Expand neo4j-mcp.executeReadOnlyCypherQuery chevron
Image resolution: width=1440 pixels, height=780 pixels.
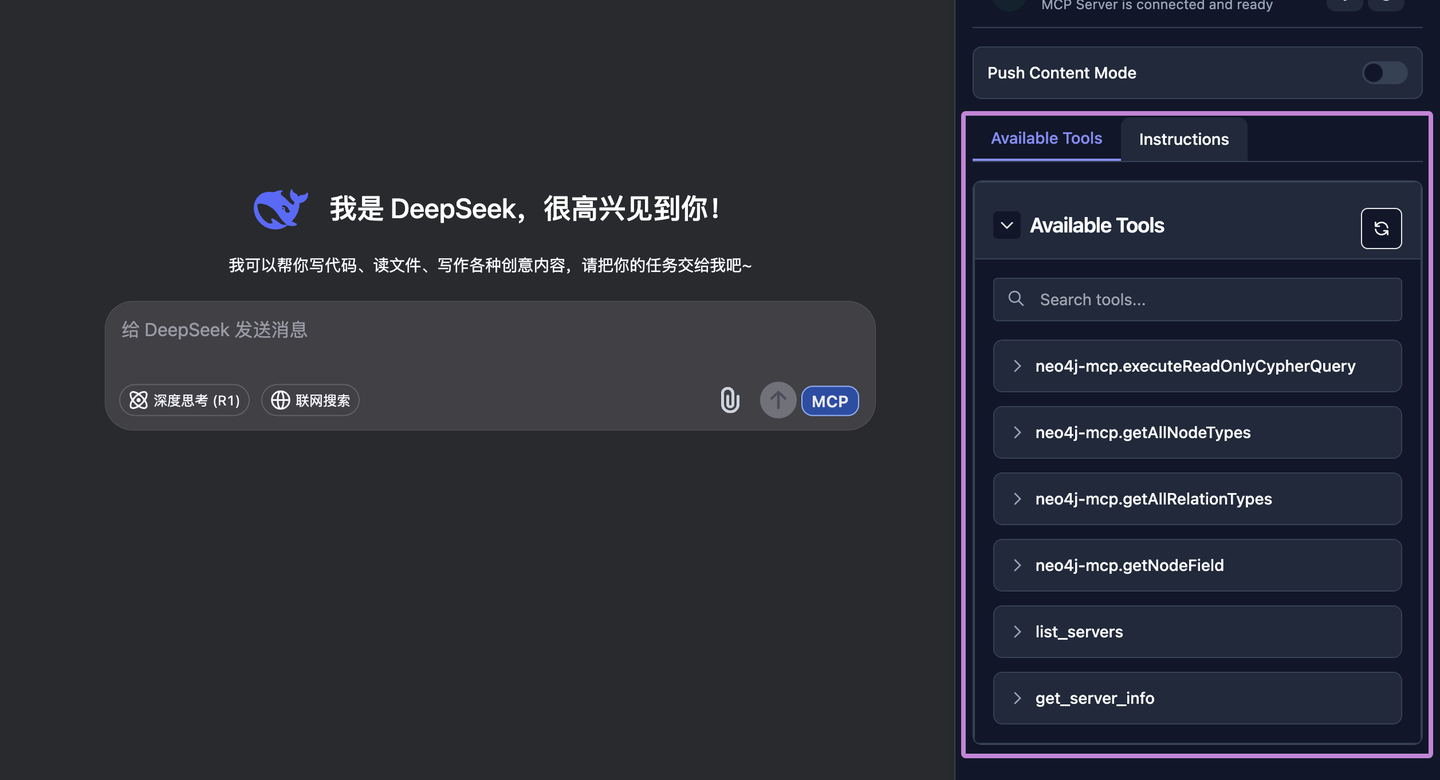(x=1017, y=366)
